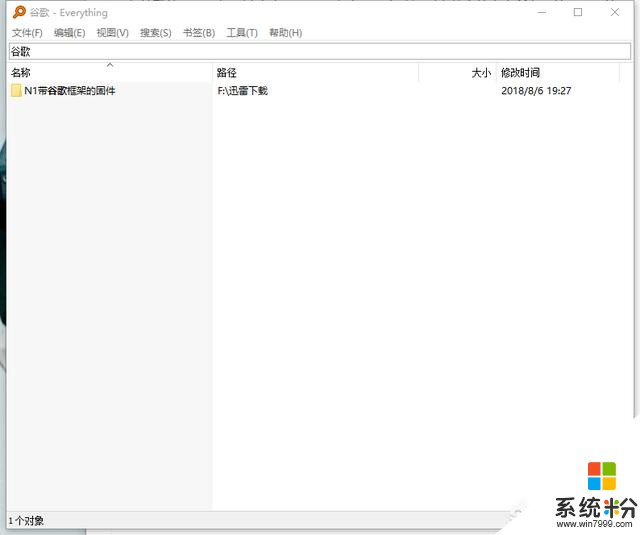Sort results by 大小 column header
Viewport: 640px width, 535px height.
click(458, 73)
